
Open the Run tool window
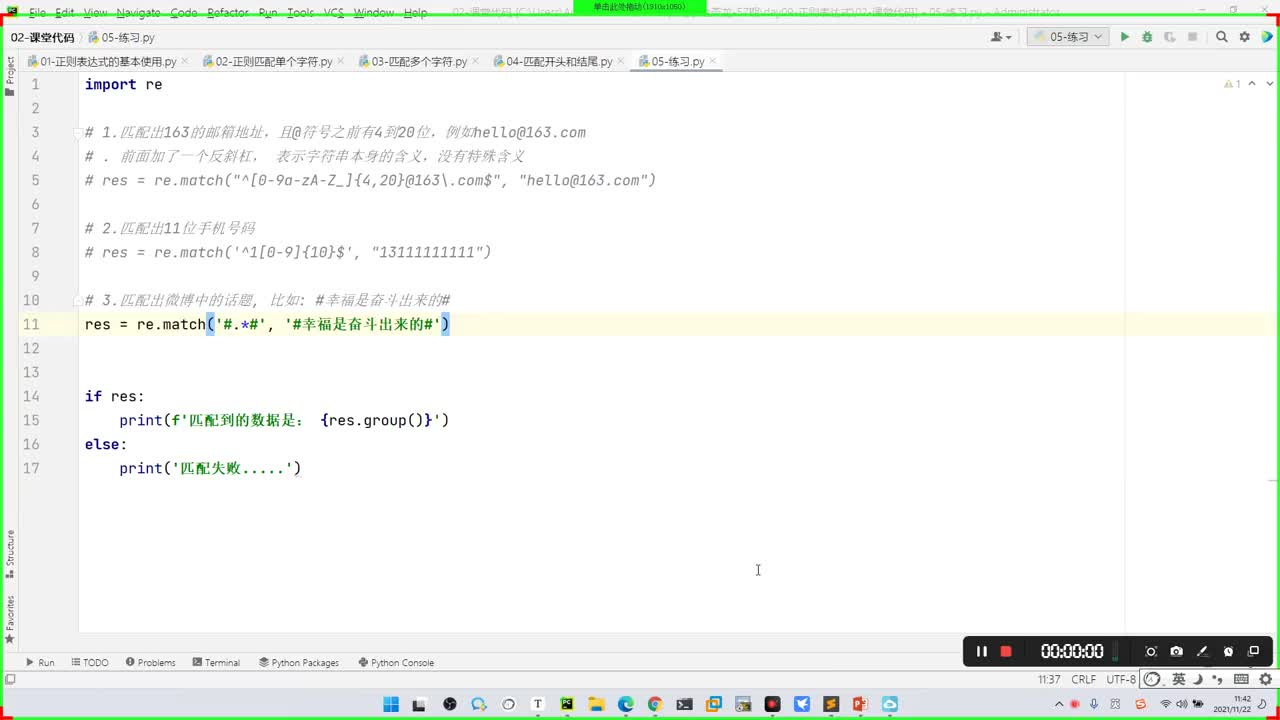(40, 662)
